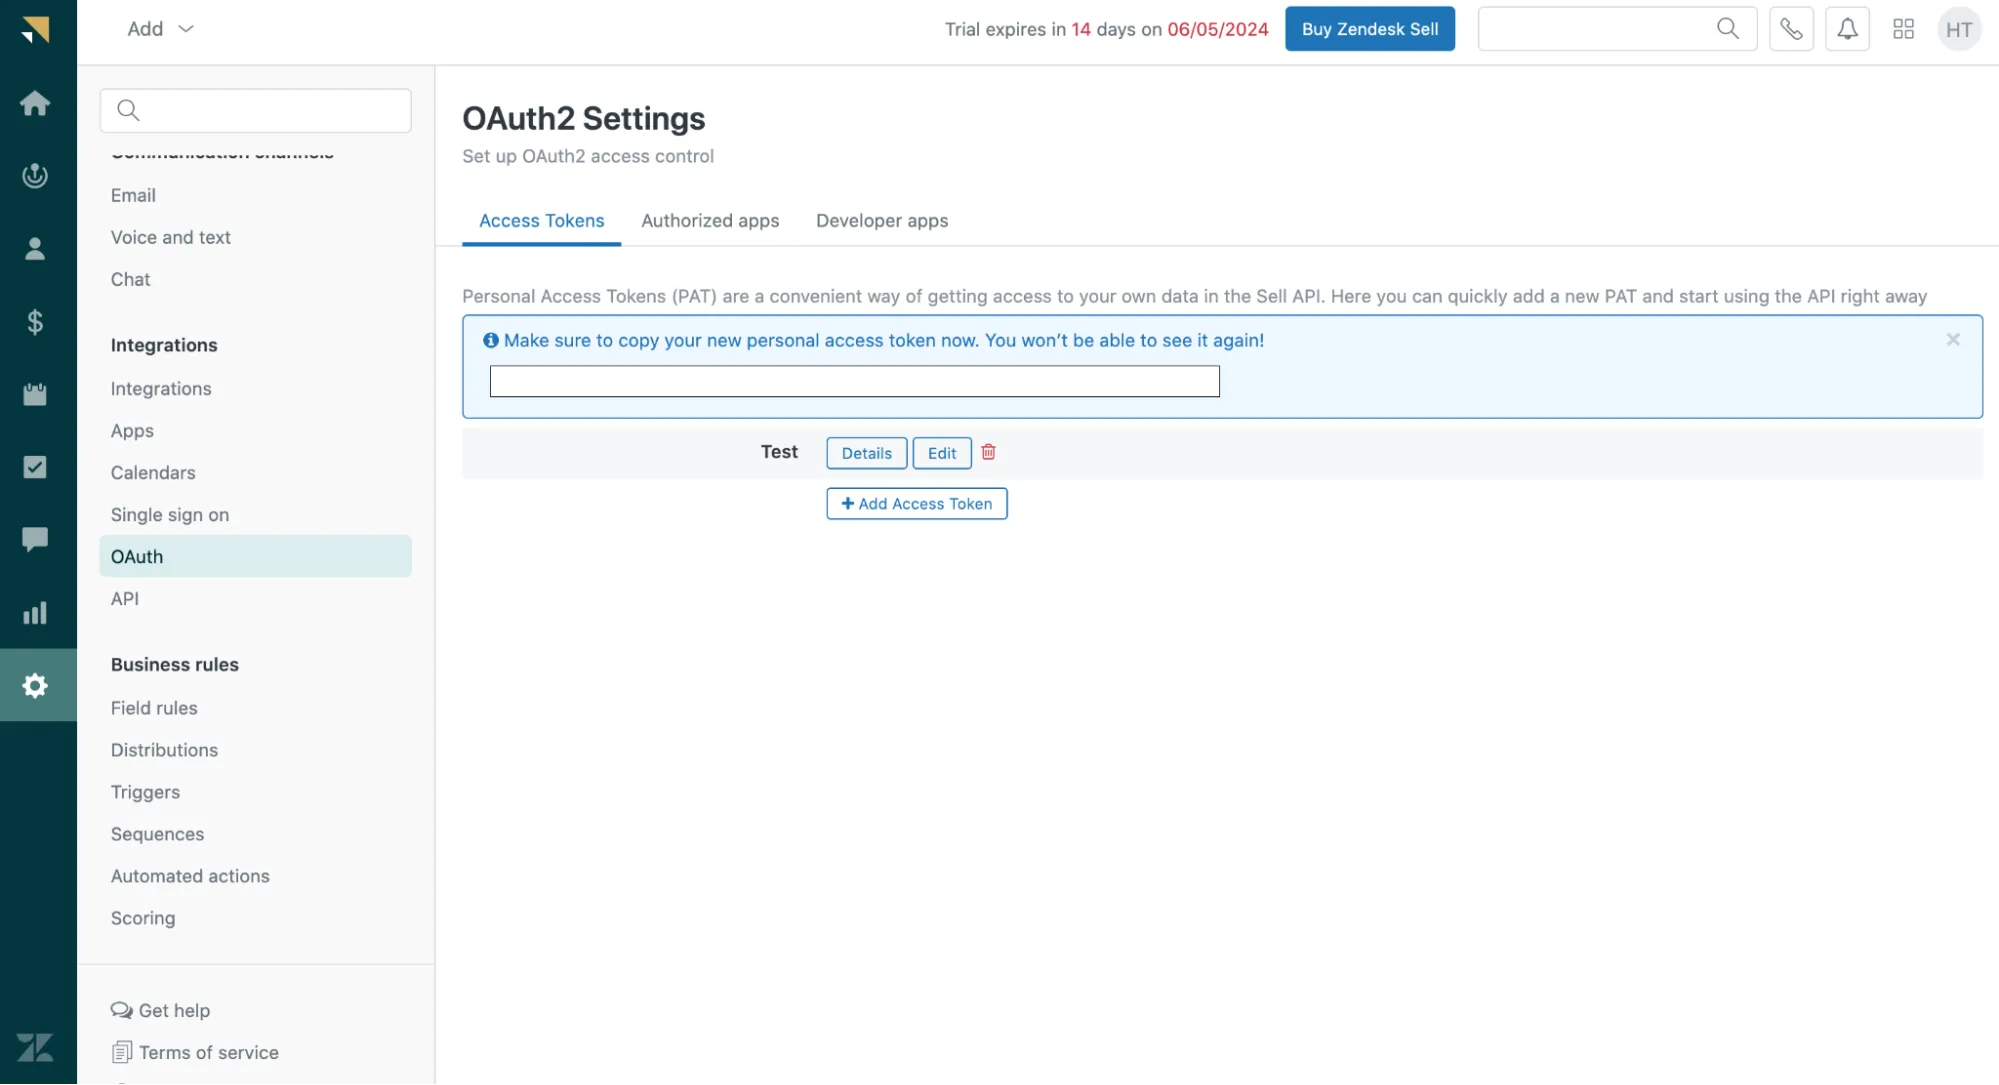1999x1085 pixels.
Task: Open Chat settings
Action: [131, 279]
